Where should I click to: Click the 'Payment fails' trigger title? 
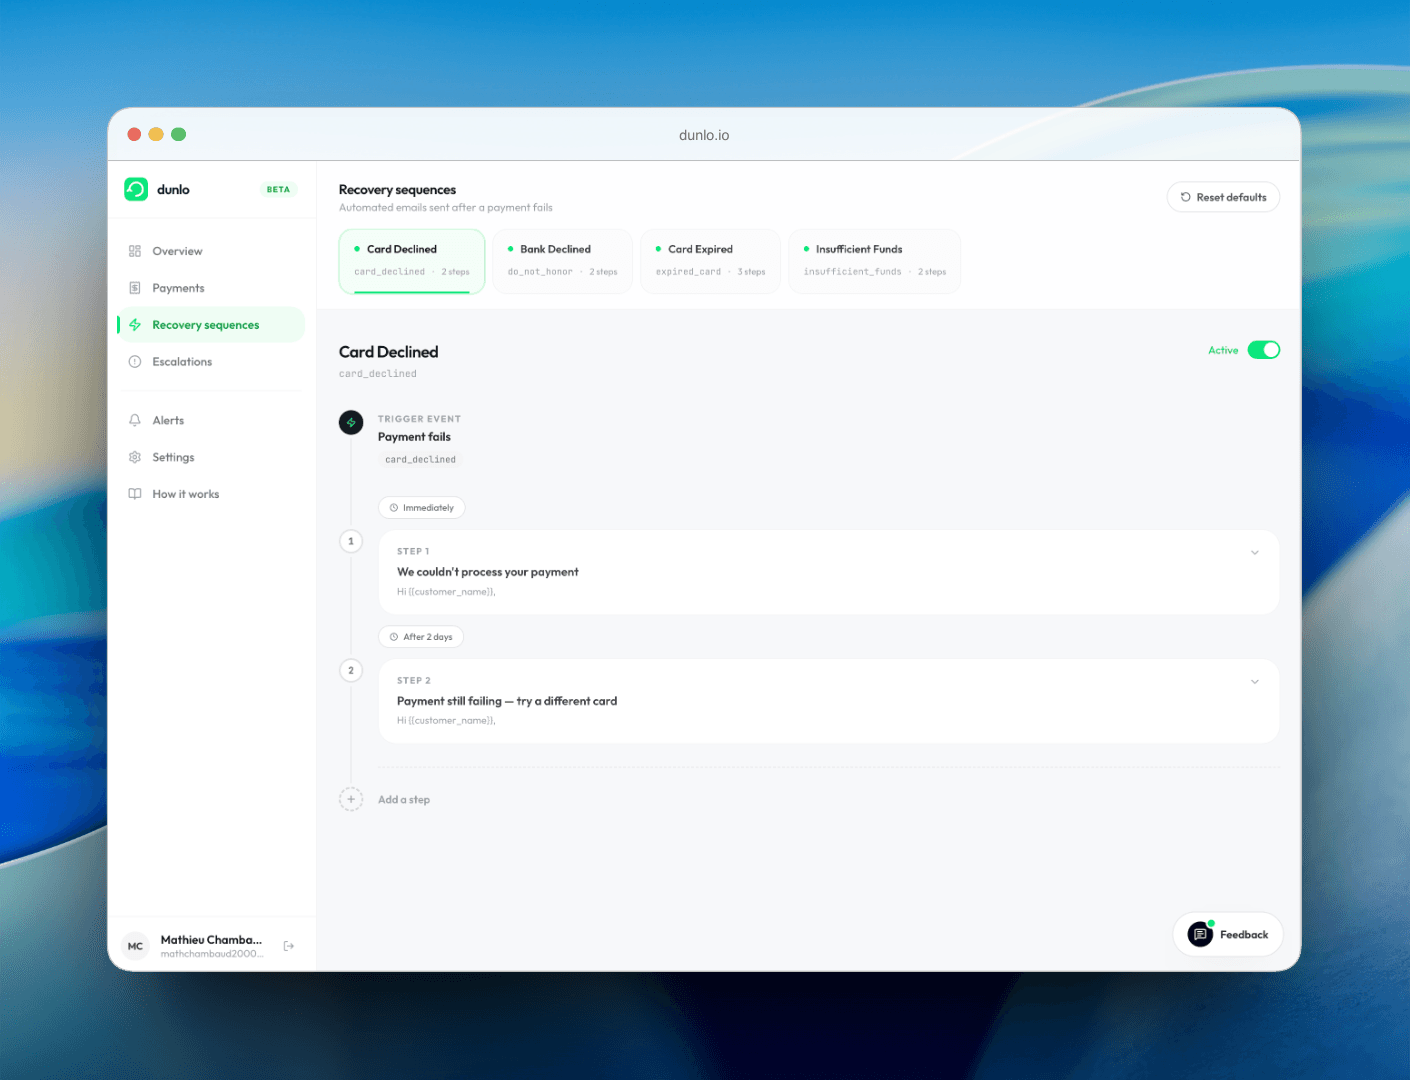click(414, 437)
